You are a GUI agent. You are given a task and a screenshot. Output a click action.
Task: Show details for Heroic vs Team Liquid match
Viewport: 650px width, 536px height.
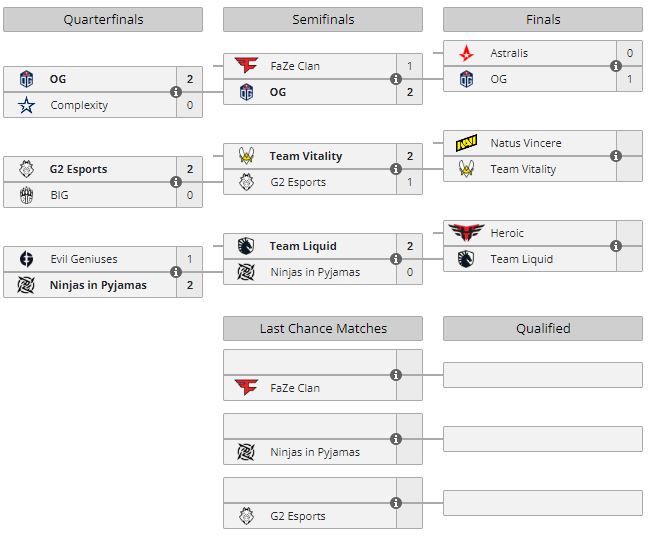pyautogui.click(x=616, y=246)
